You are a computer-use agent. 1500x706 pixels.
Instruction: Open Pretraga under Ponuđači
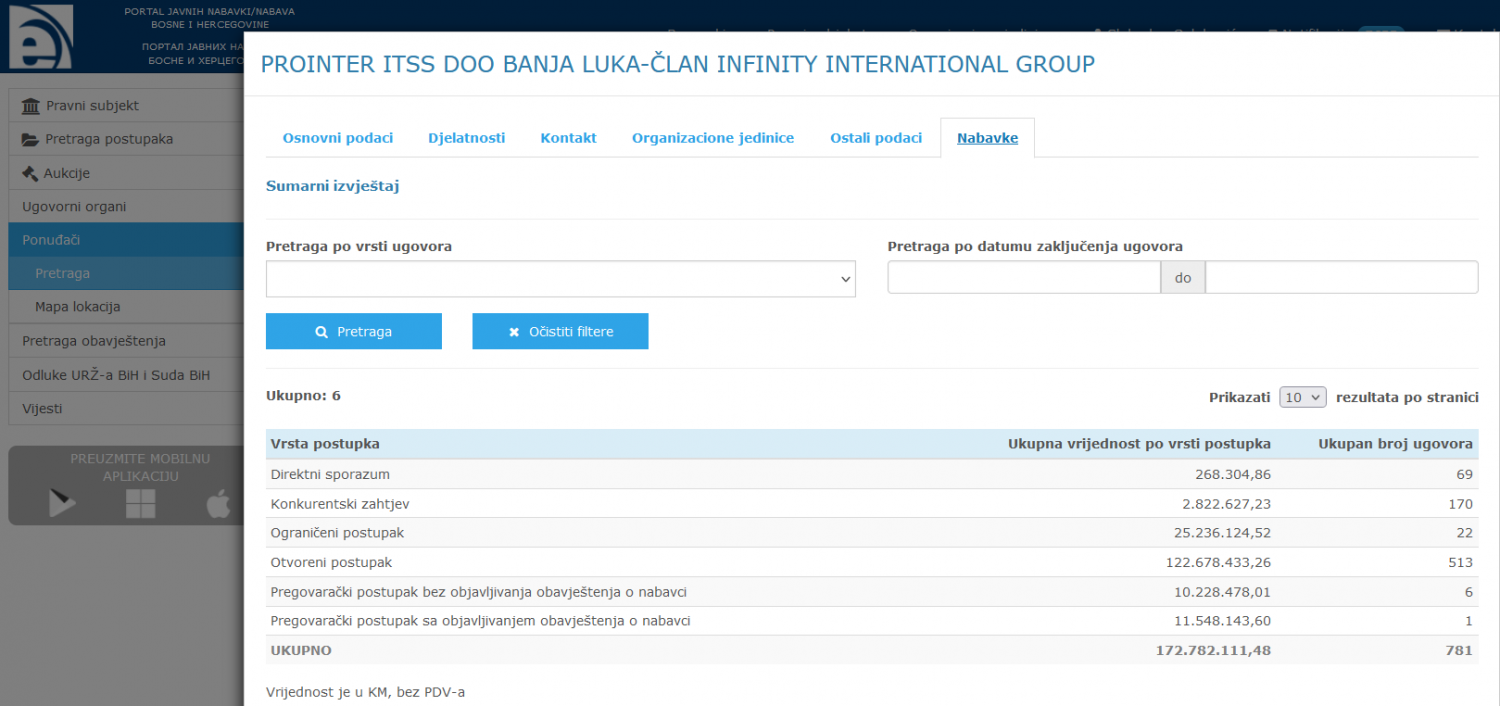[x=126, y=273]
